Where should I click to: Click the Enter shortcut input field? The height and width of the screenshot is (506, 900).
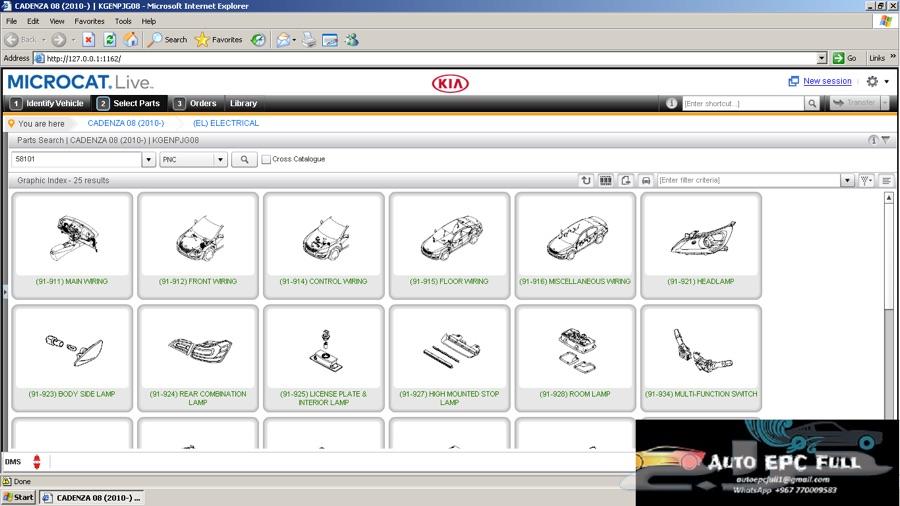pyautogui.click(x=743, y=103)
